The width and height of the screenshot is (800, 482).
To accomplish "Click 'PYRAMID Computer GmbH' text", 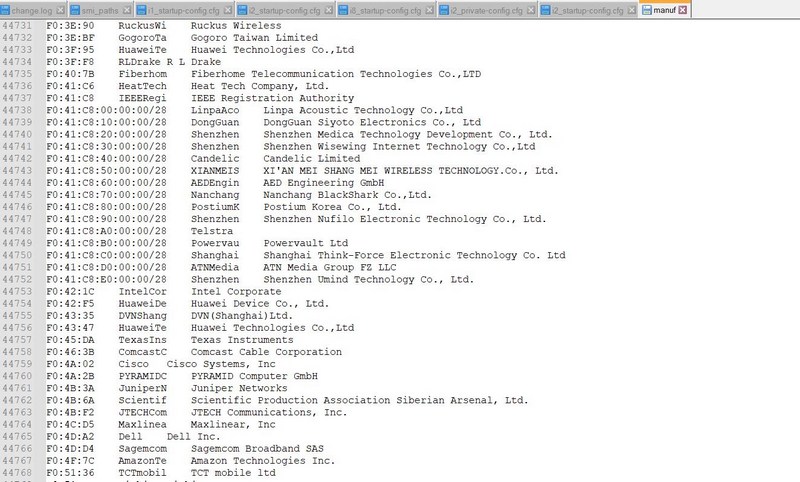I will (x=254, y=376).
